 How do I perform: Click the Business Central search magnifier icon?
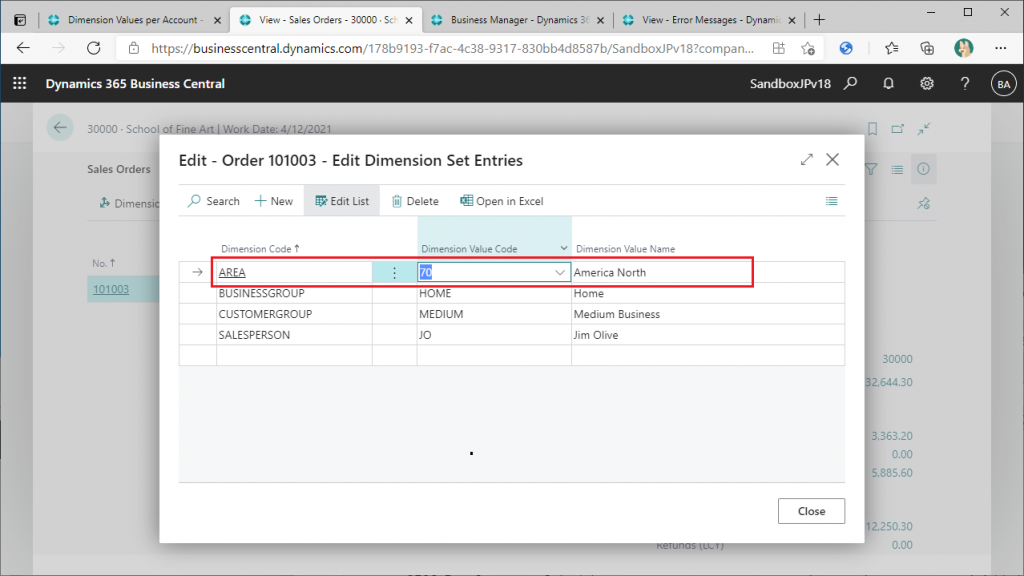pos(850,84)
